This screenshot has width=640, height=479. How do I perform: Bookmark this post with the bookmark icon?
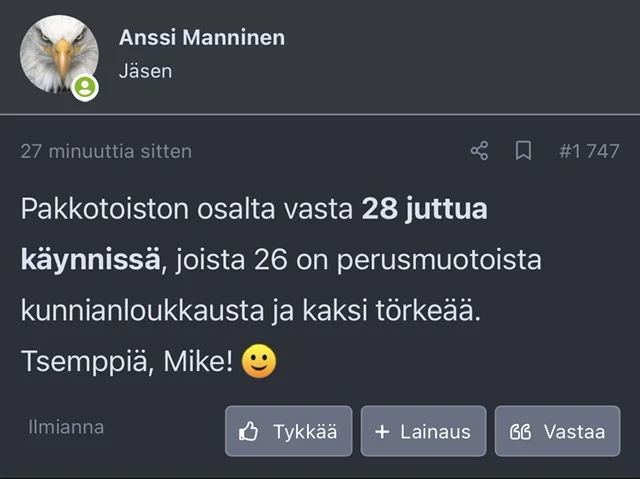click(523, 151)
